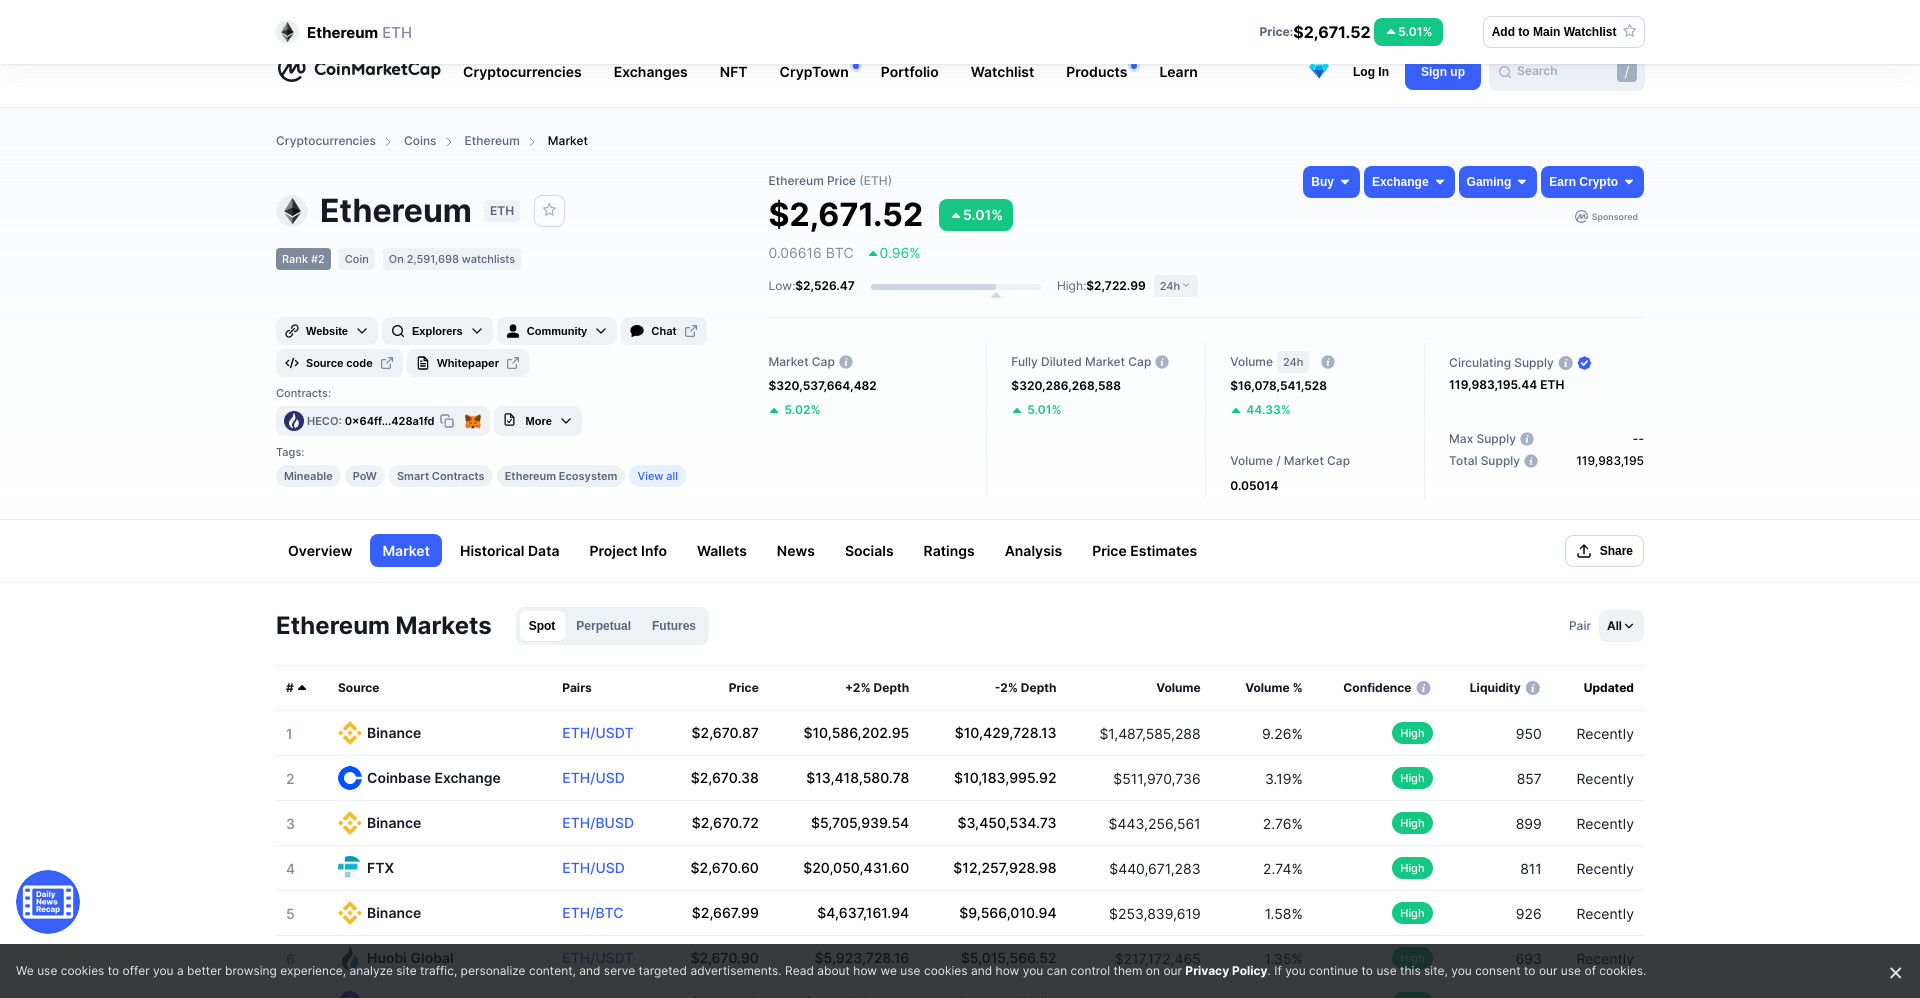
Task: Open the Overview tab
Action: coord(320,551)
